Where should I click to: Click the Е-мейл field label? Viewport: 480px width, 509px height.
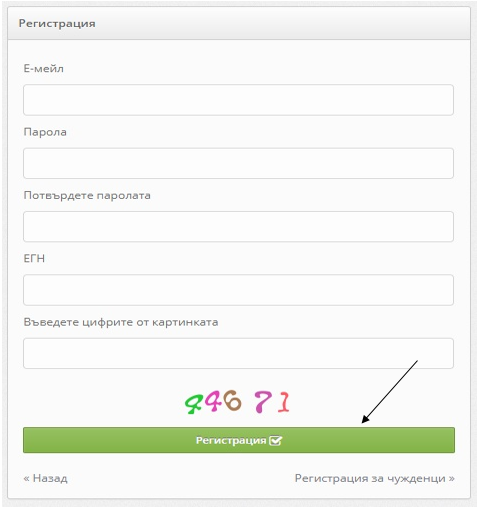(44, 69)
